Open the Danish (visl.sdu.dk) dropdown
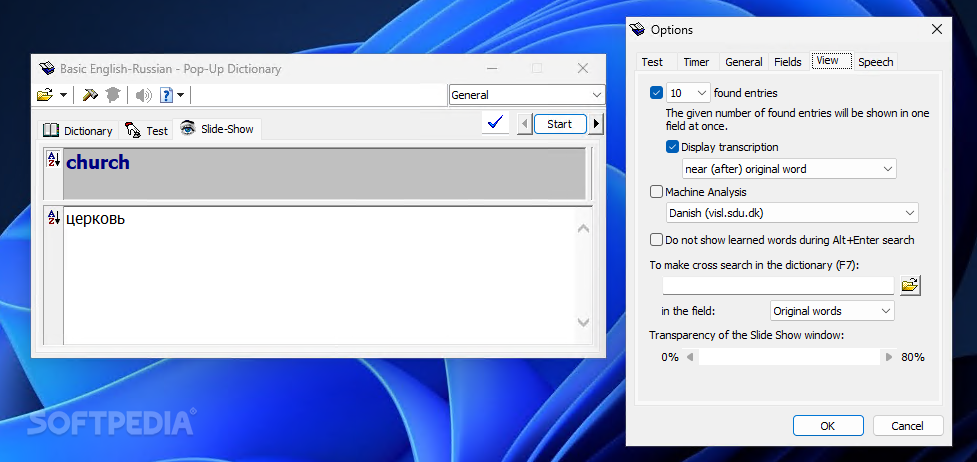The height and width of the screenshot is (462, 977). (x=792, y=213)
